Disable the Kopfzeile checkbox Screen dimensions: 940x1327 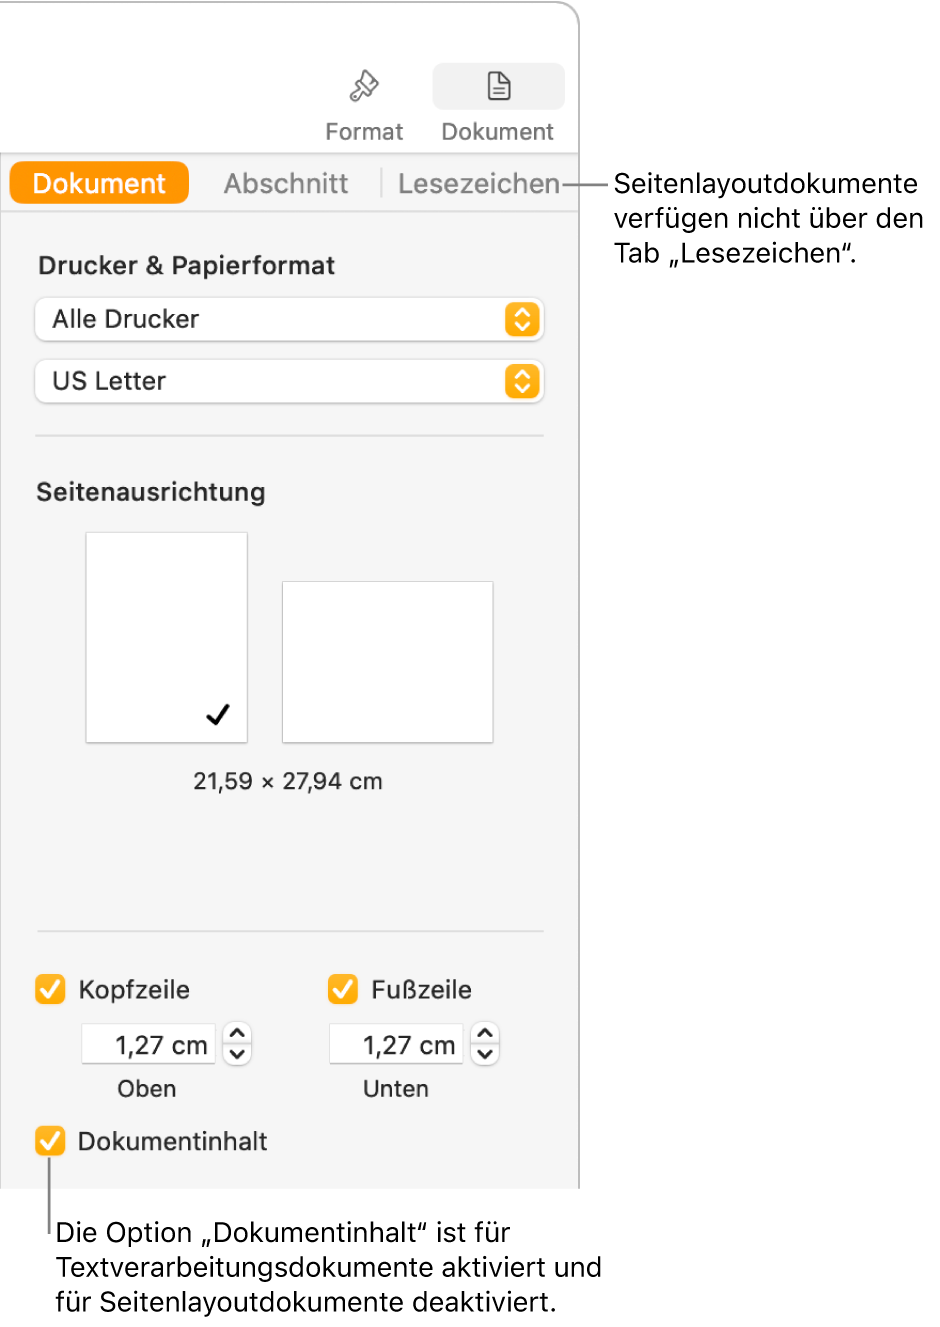pos(50,990)
